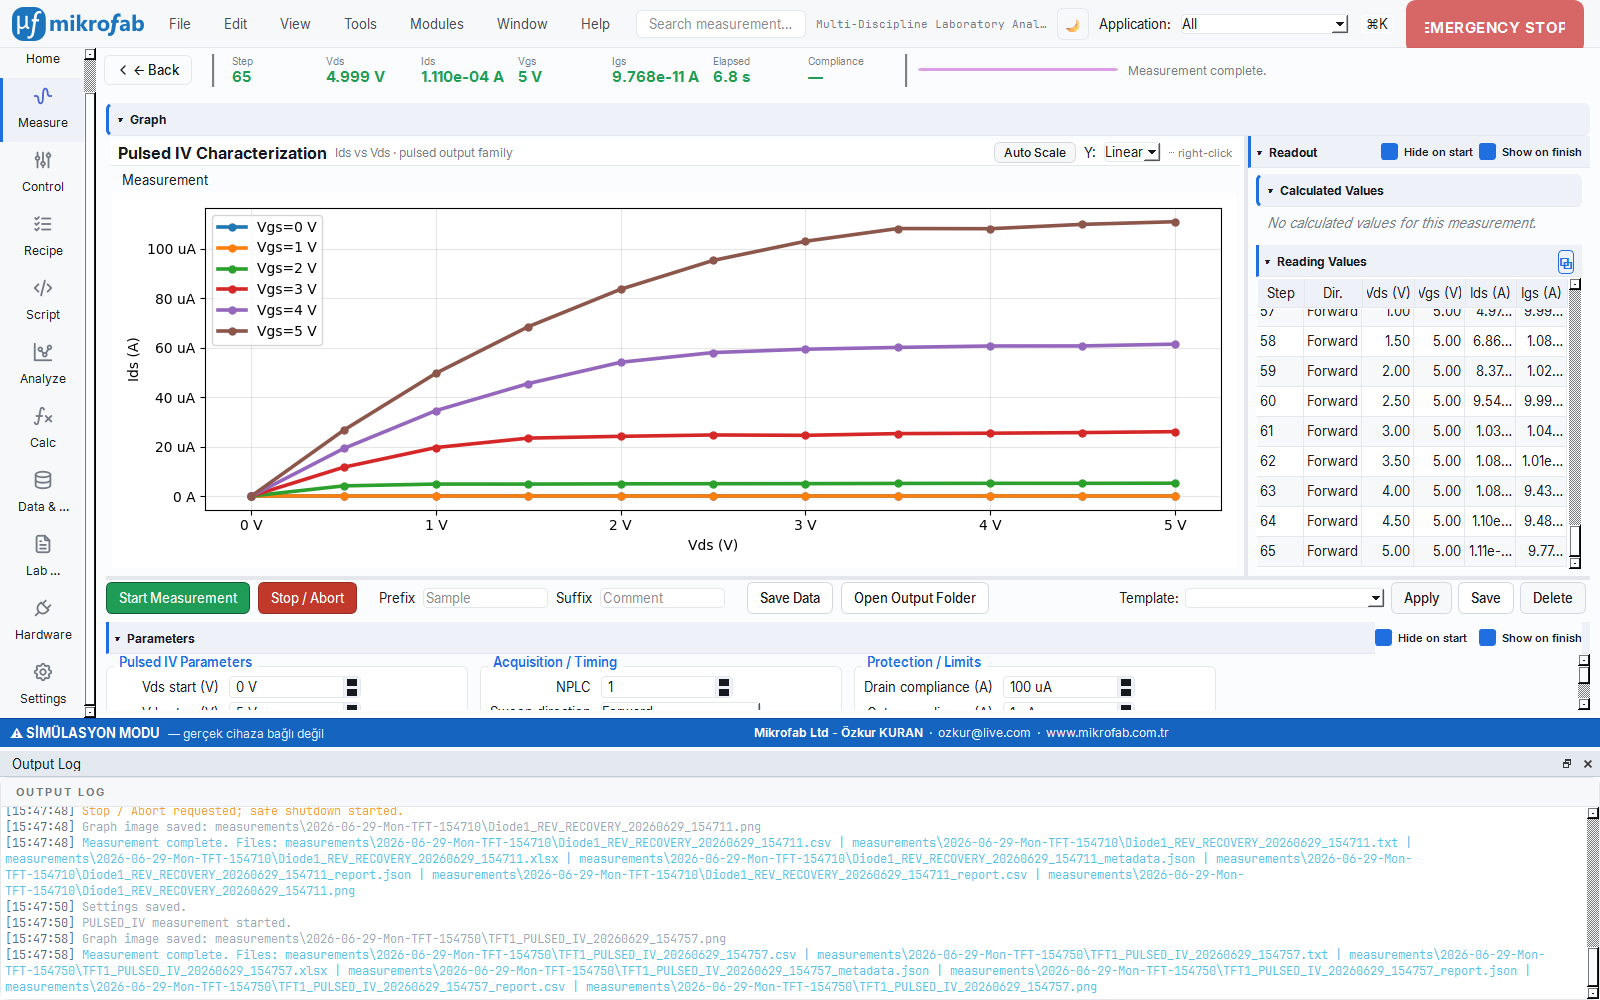1600x1000 pixels.
Task: Click the Search measurement field
Action: tap(721, 24)
